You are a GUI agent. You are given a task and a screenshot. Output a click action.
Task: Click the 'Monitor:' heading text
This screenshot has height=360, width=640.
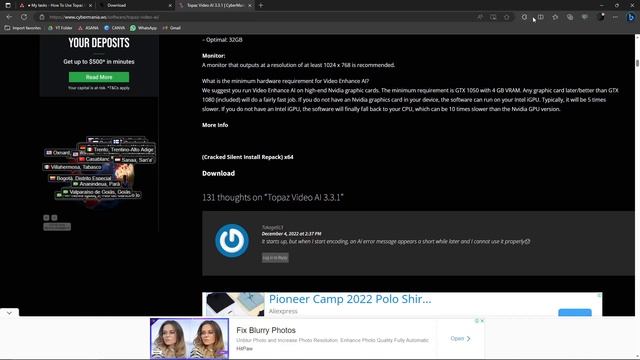pos(213,56)
